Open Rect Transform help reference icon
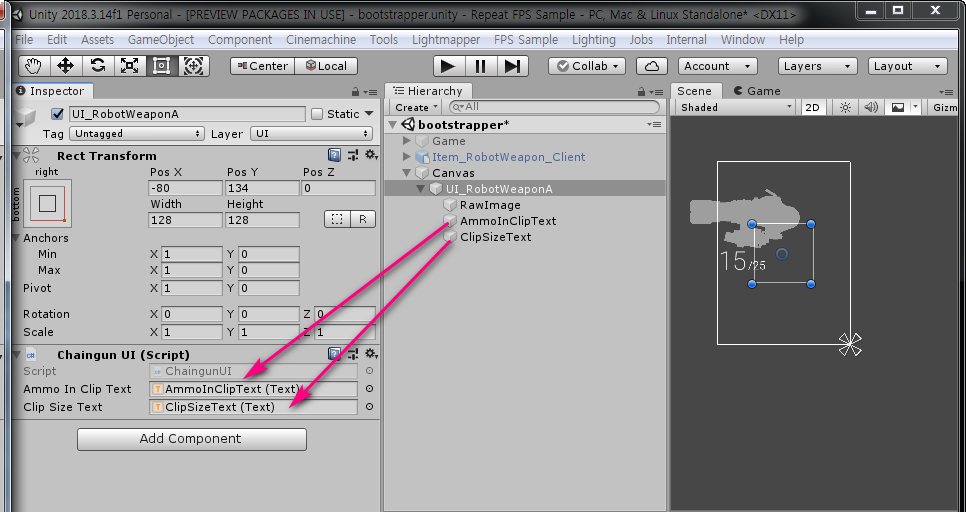 [x=335, y=155]
